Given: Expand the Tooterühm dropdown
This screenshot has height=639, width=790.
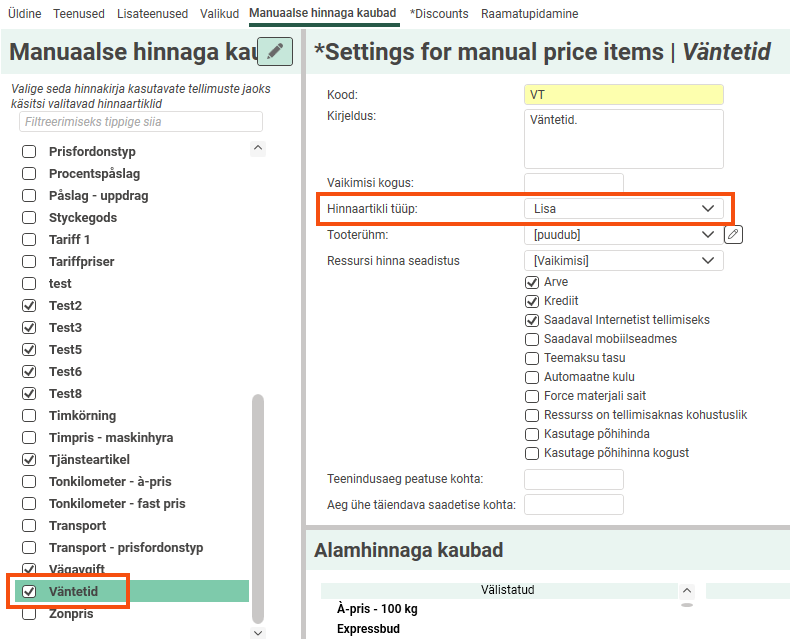Looking at the screenshot, I should (622, 235).
